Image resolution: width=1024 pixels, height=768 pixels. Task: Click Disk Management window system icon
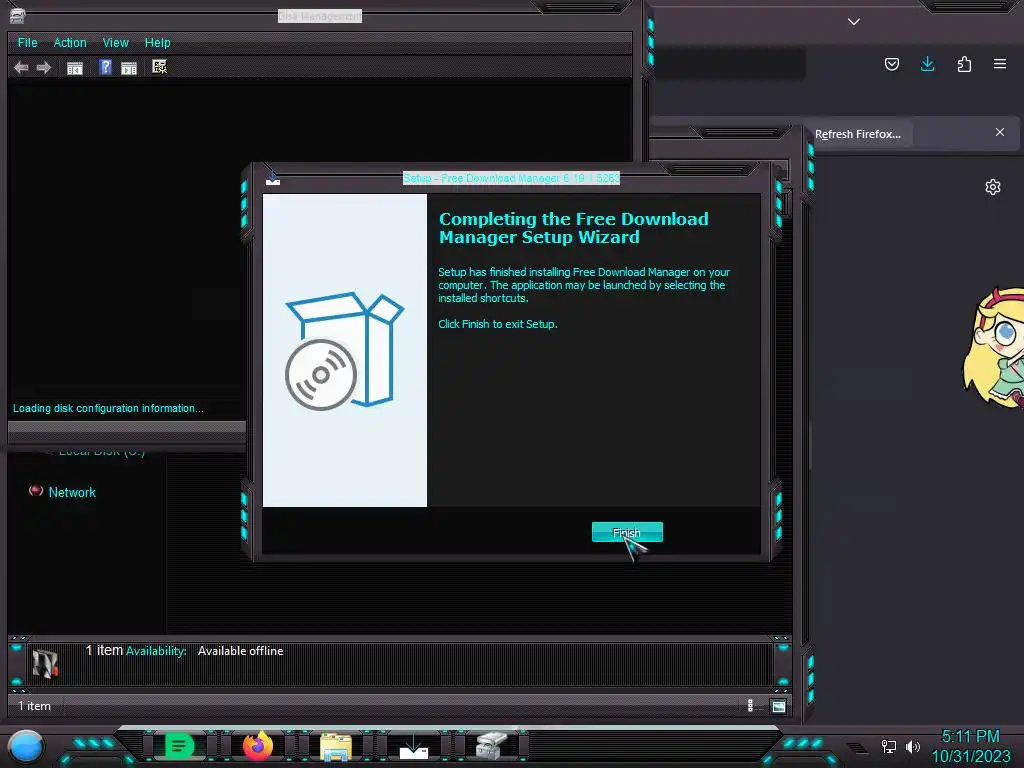click(x=18, y=16)
